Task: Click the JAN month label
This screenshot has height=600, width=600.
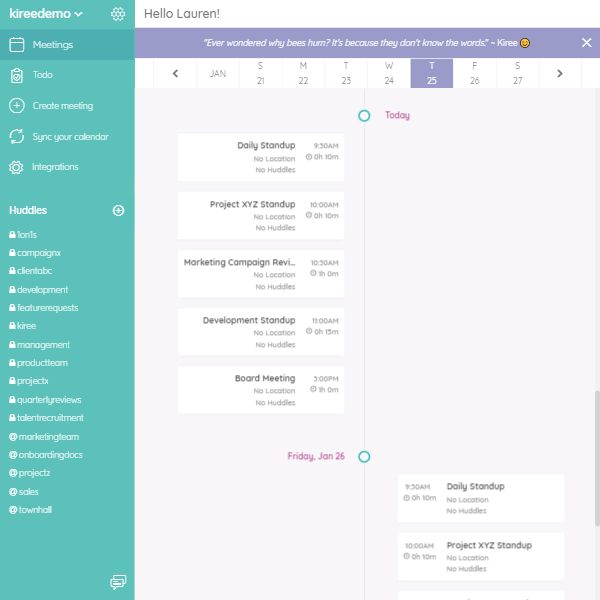Action: 218,73
